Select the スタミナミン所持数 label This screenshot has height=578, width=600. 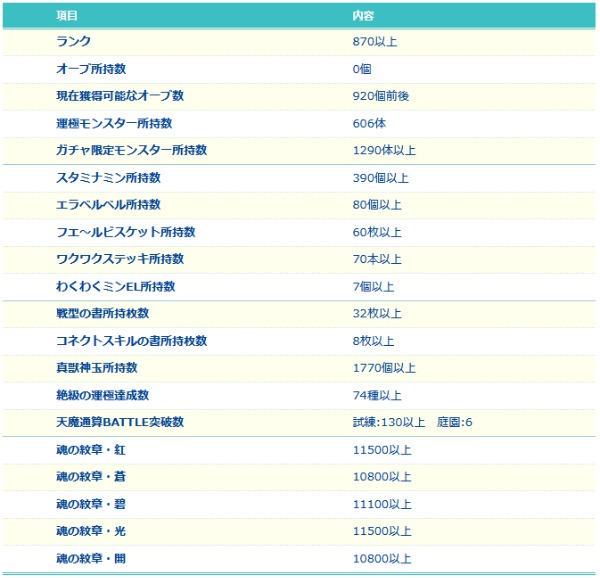pos(108,177)
